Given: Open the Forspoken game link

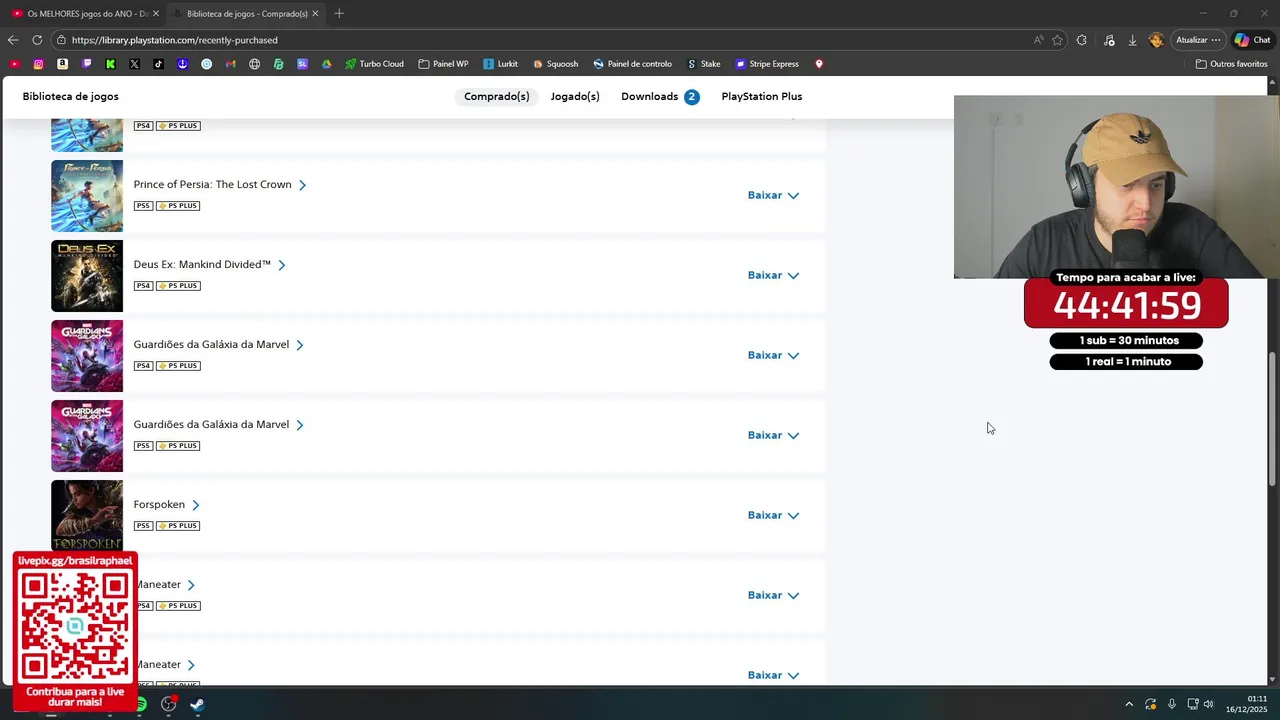Looking at the screenshot, I should click(167, 505).
